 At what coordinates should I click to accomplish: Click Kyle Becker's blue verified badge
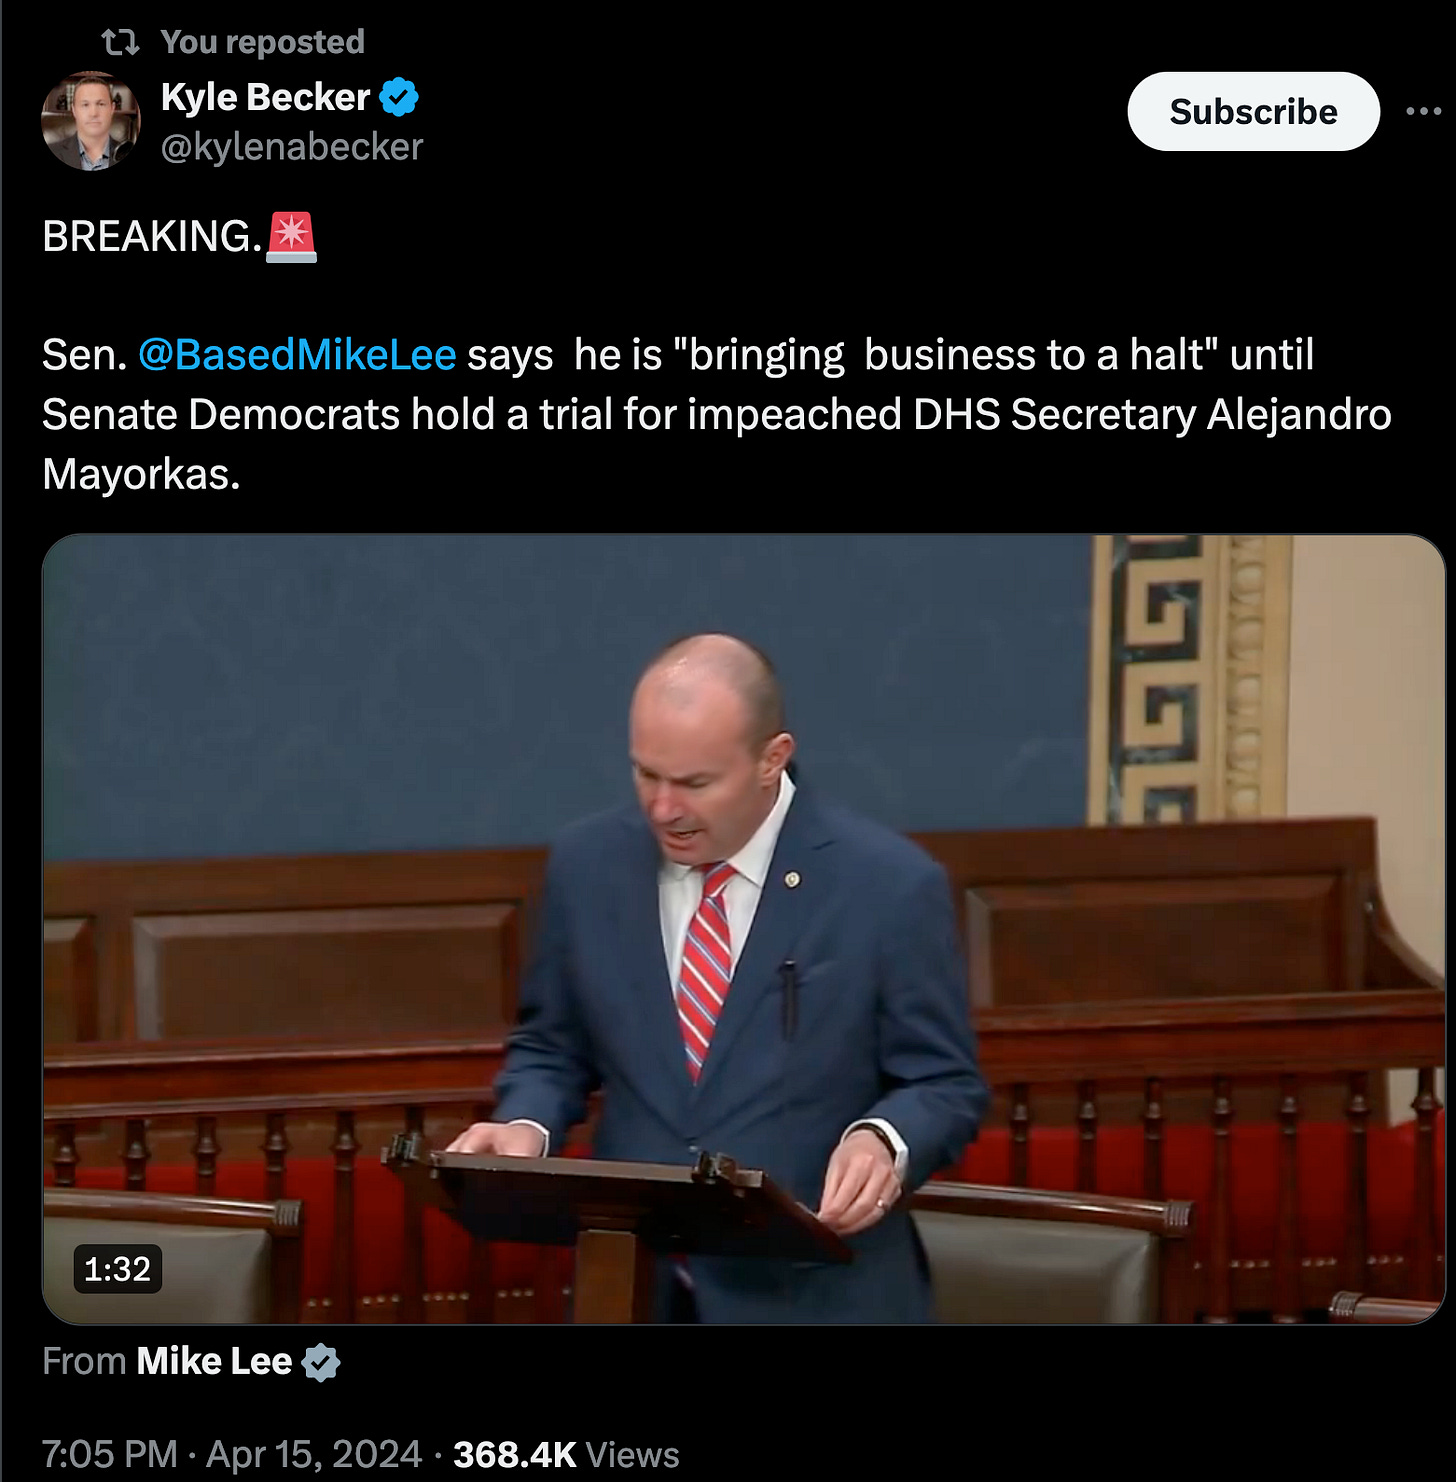[x=399, y=97]
